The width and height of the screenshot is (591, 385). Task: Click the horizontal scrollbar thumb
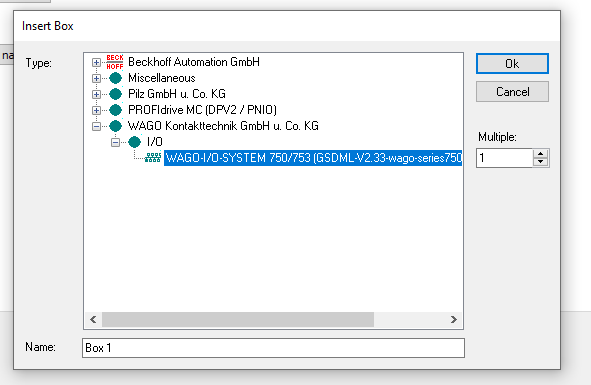pyautogui.click(x=238, y=320)
